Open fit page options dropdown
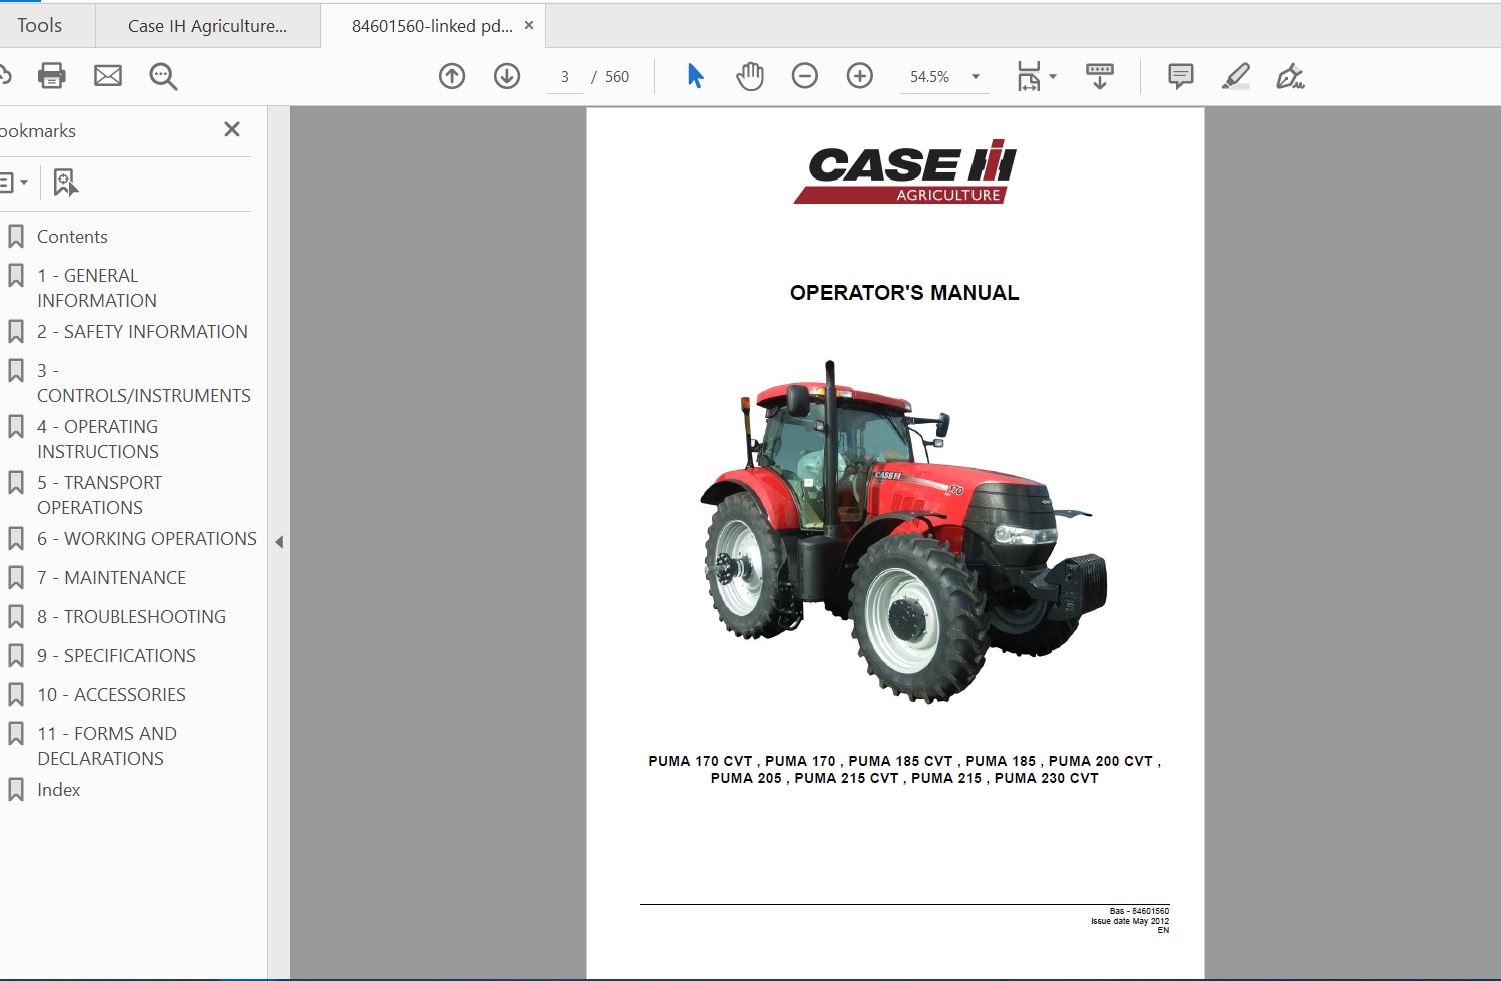Screen dimensions: 1501x981 point(1037,76)
